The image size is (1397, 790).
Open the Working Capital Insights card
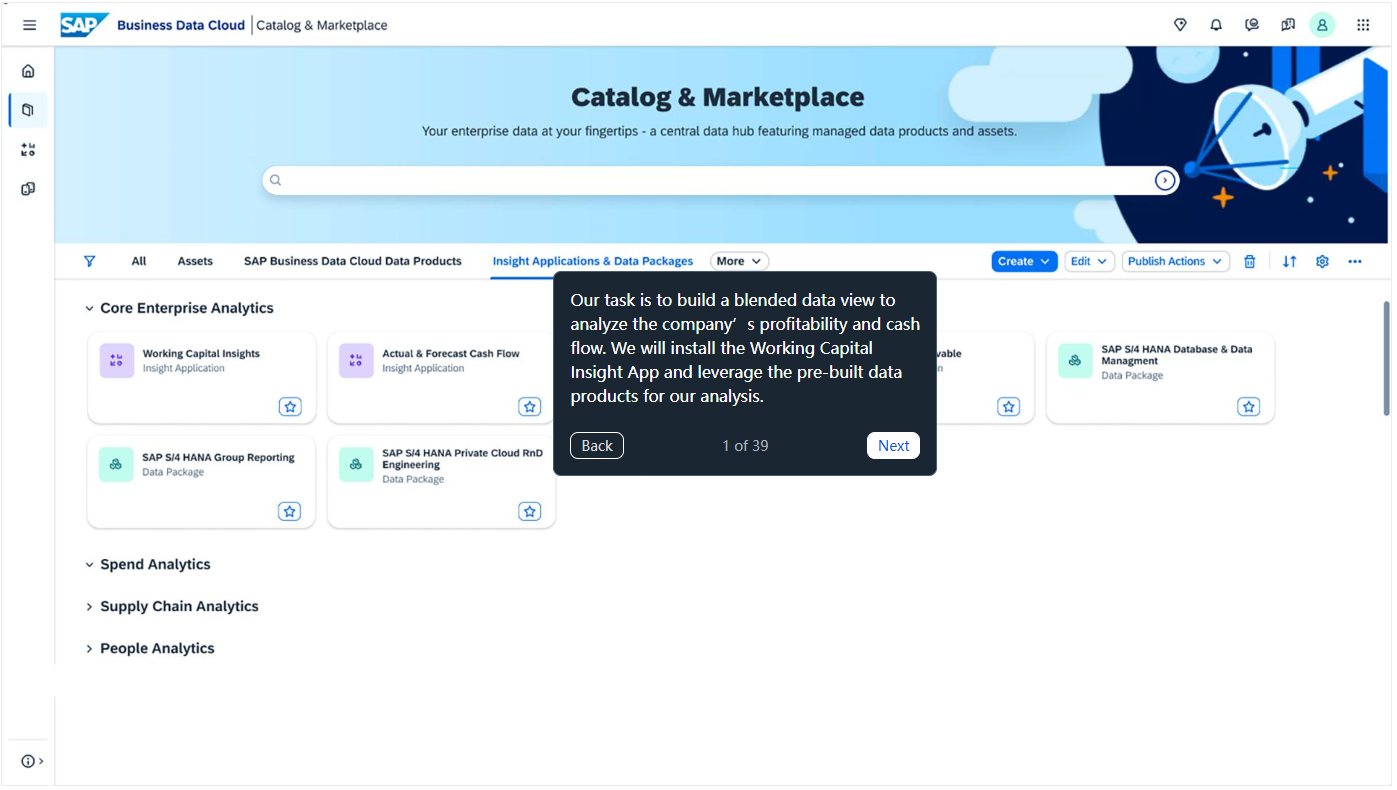coord(202,378)
